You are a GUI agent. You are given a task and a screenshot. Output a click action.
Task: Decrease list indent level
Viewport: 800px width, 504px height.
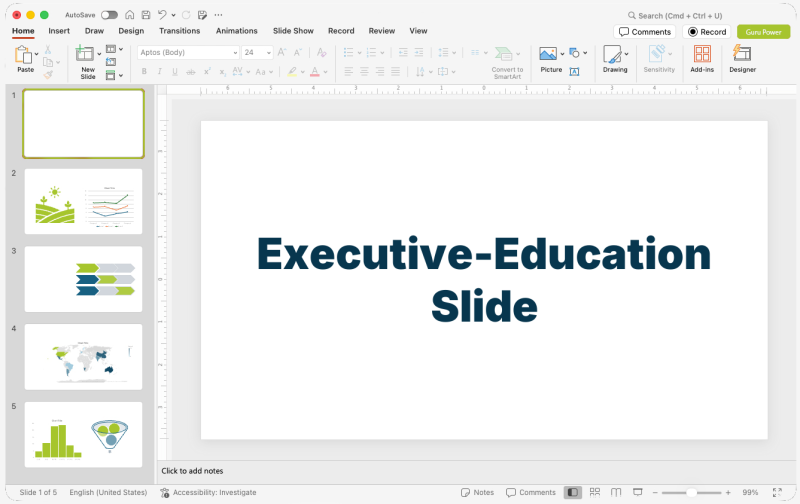pos(403,53)
